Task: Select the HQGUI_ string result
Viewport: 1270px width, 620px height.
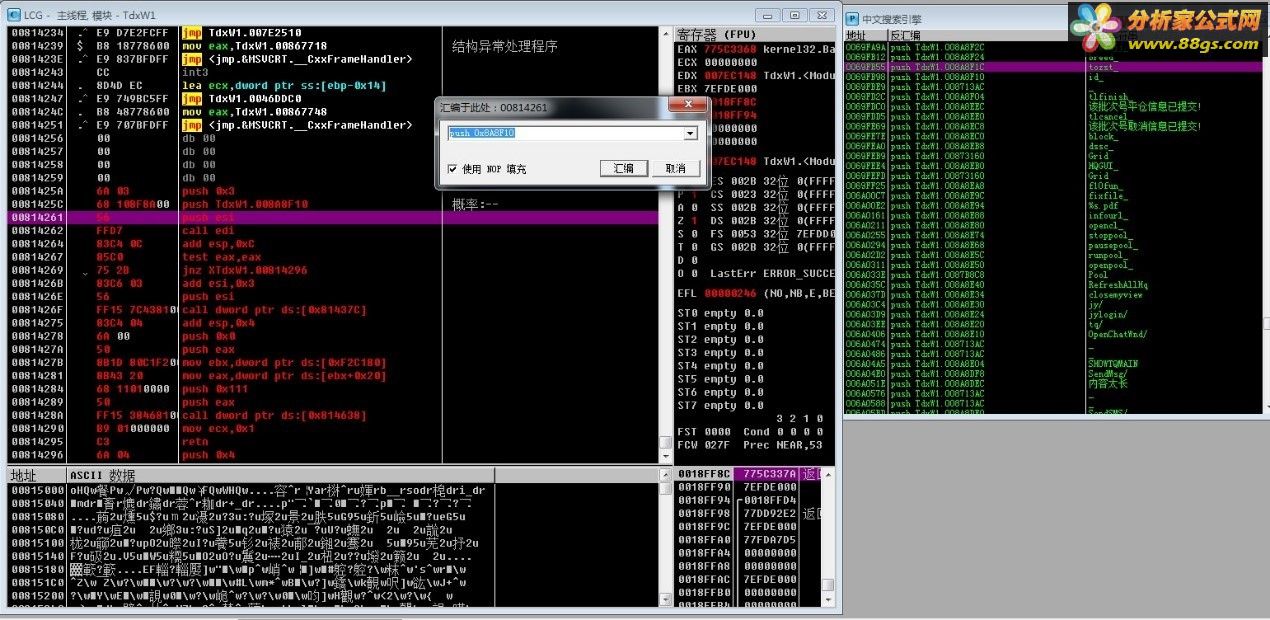Action: pyautogui.click(x=1102, y=166)
